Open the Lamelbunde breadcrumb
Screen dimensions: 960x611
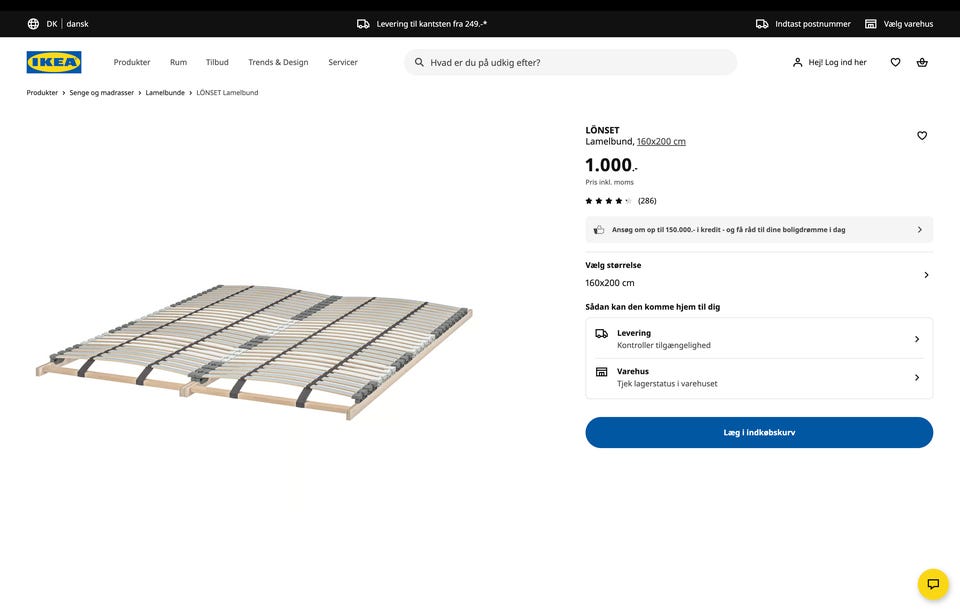point(165,92)
